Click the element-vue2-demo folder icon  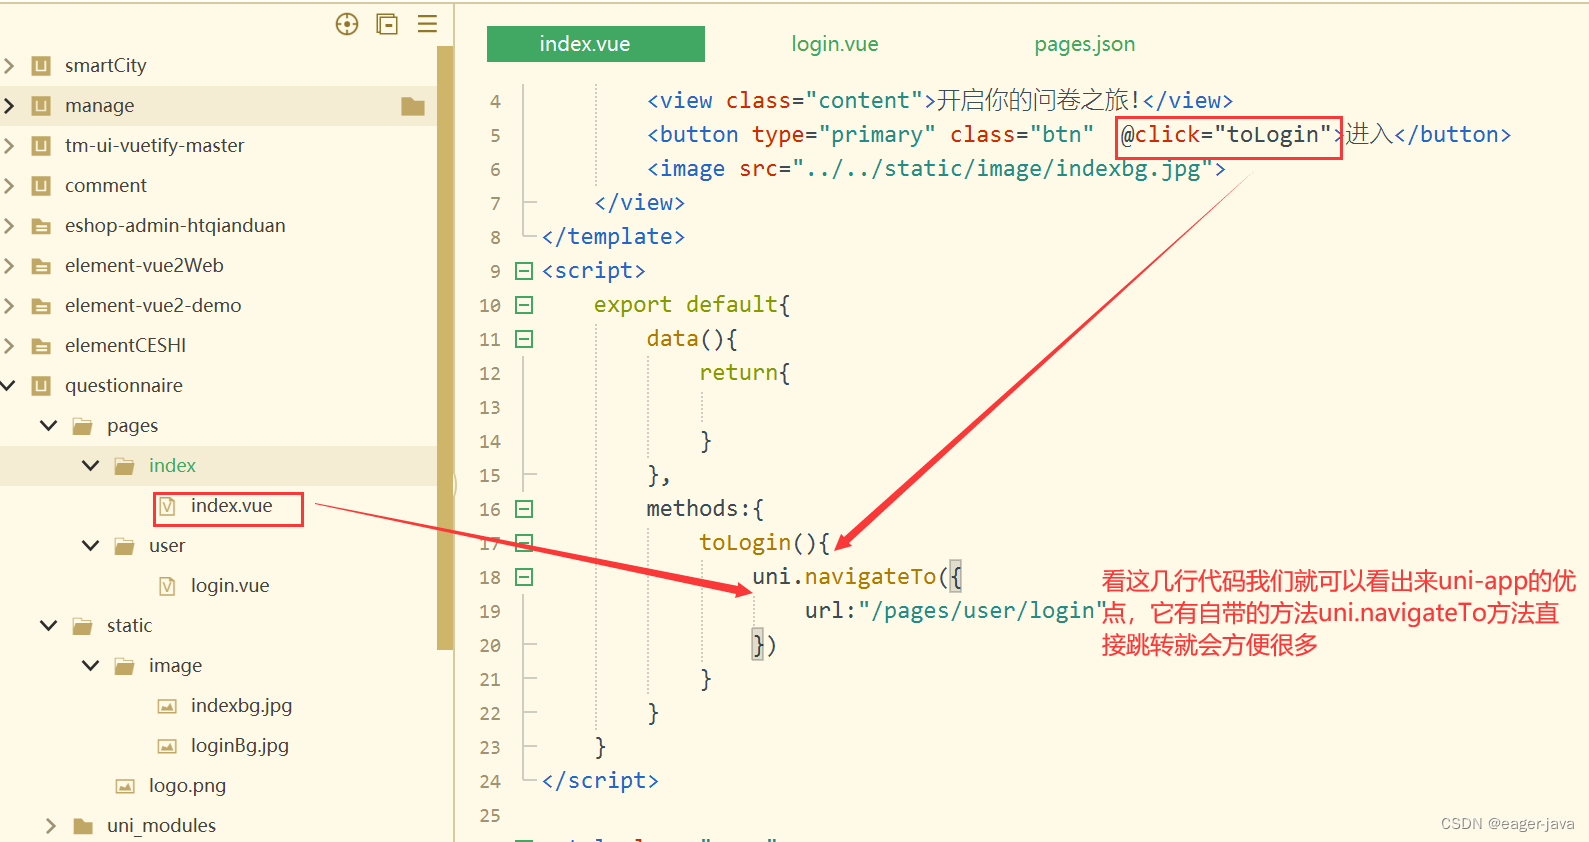(41, 306)
